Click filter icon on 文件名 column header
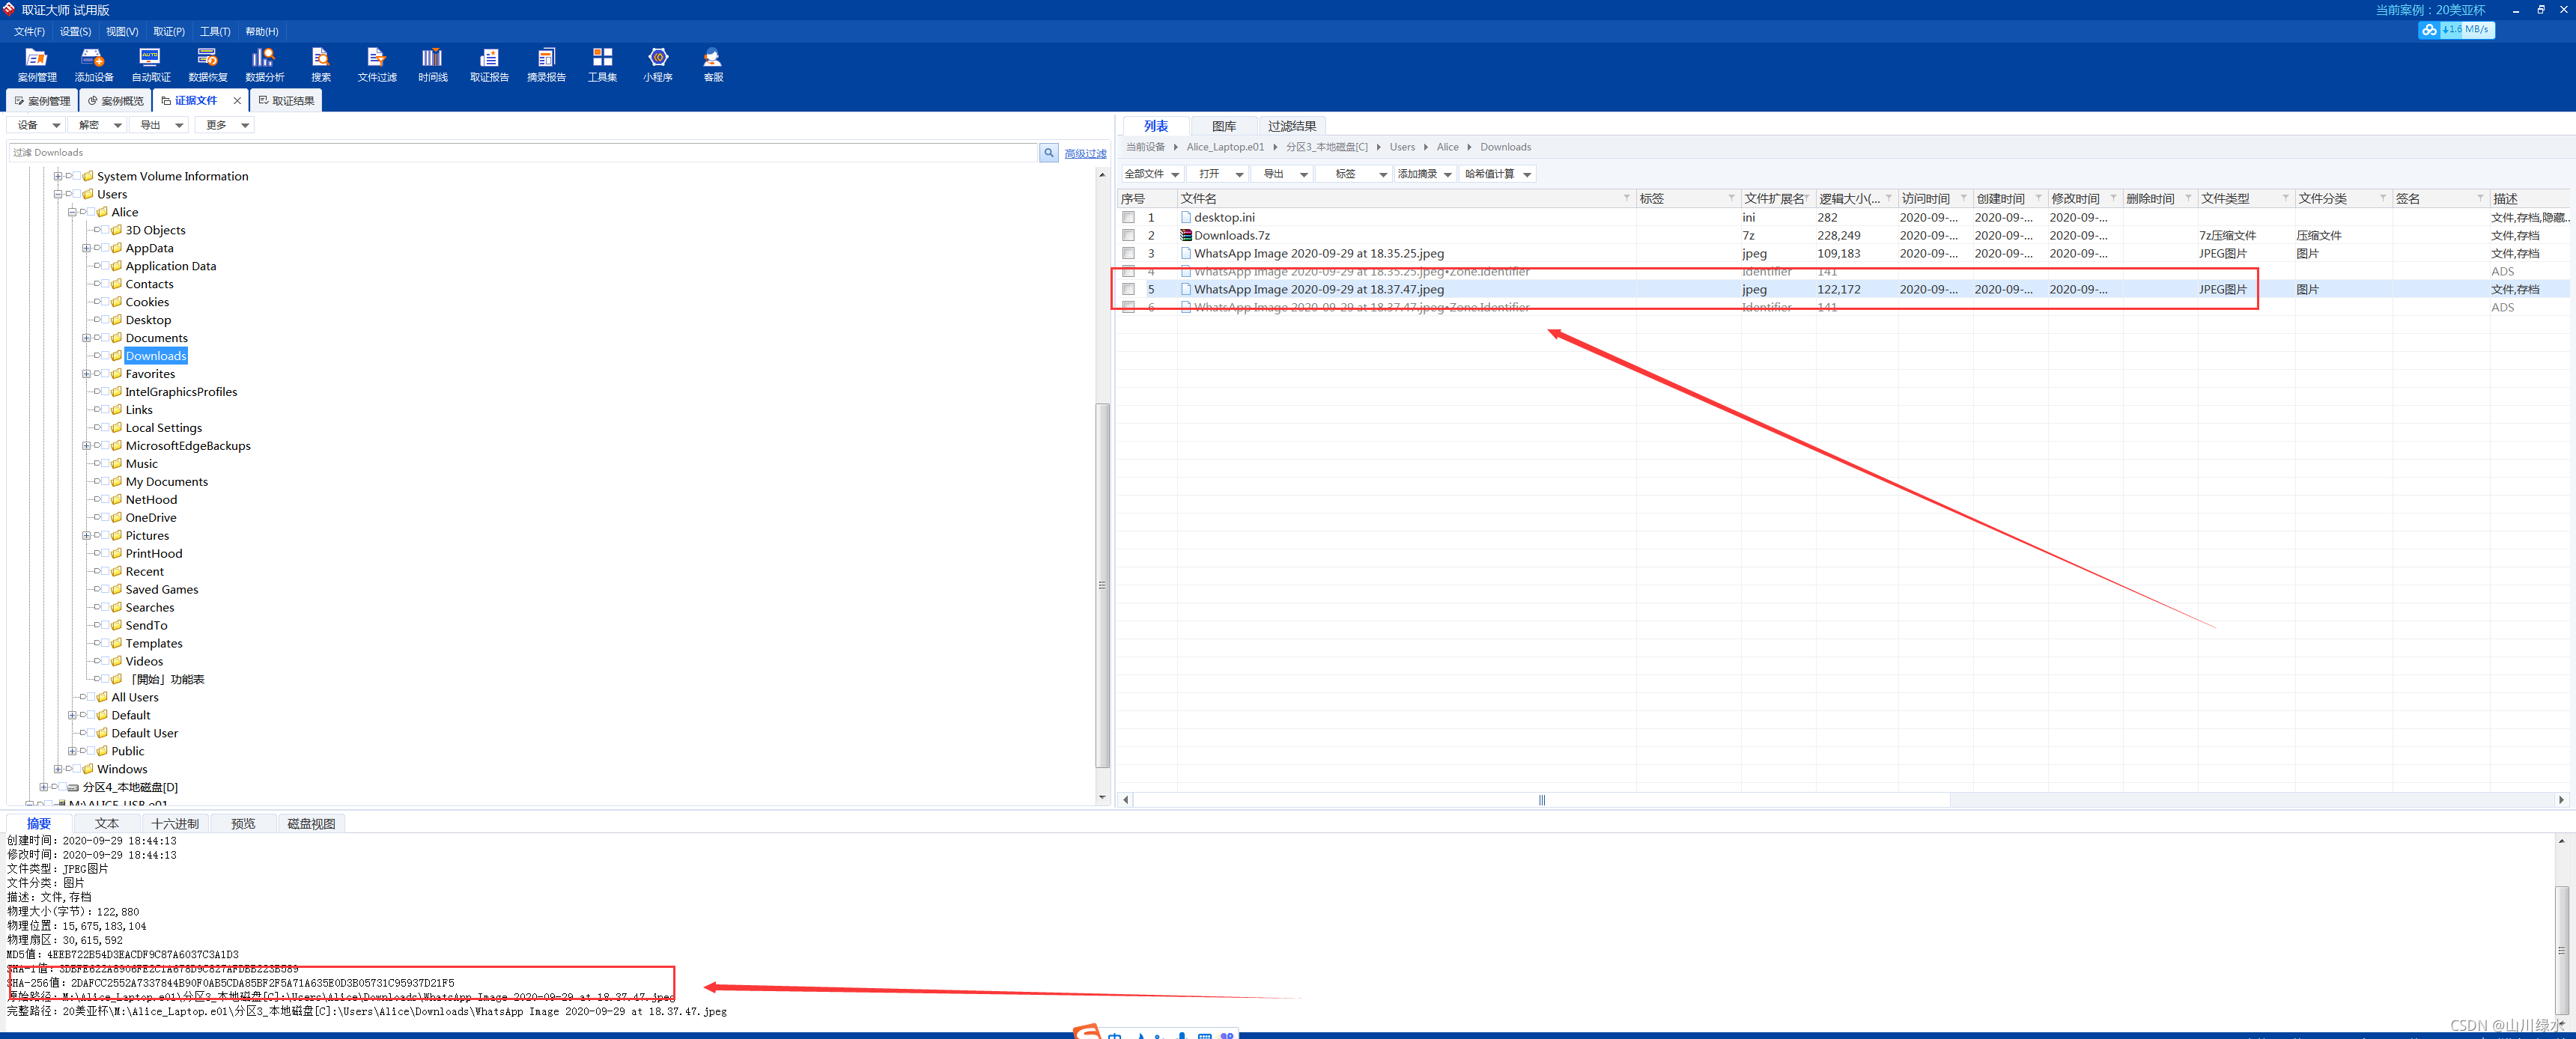Image resolution: width=2576 pixels, height=1039 pixels. pos(1626,198)
